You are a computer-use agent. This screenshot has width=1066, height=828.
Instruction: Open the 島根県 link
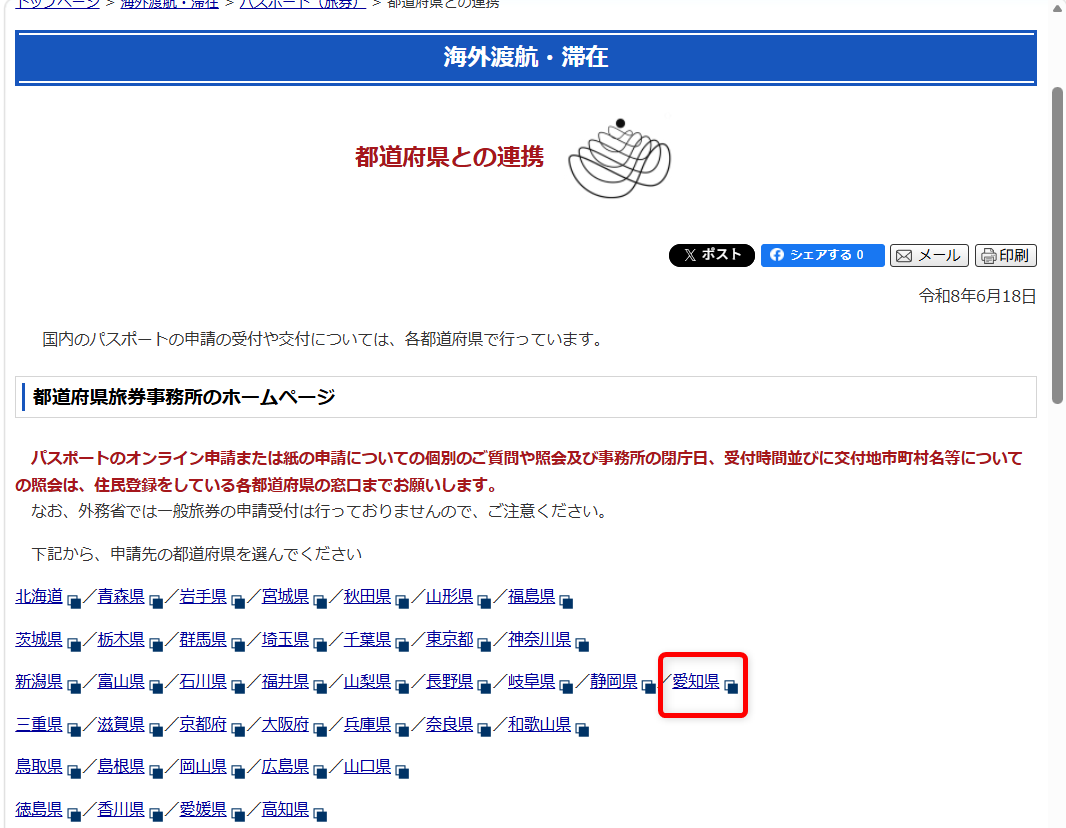tap(121, 766)
